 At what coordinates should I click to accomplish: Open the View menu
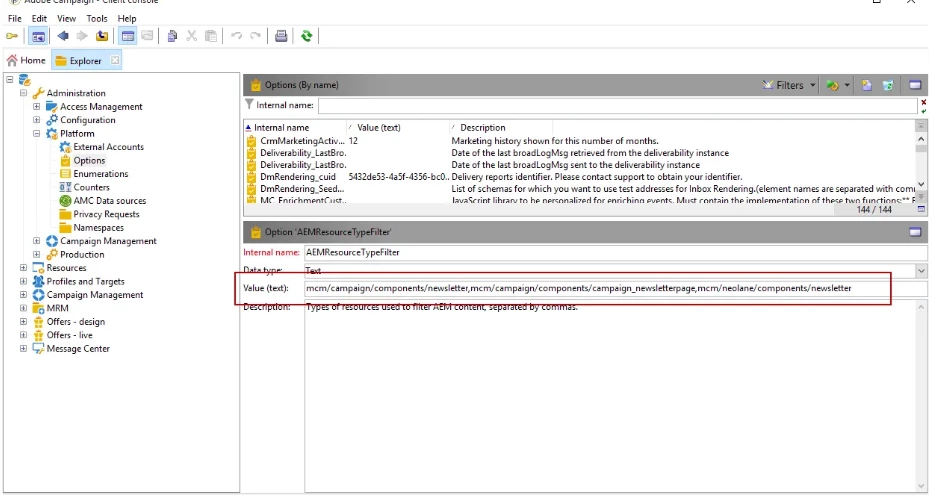pos(66,18)
